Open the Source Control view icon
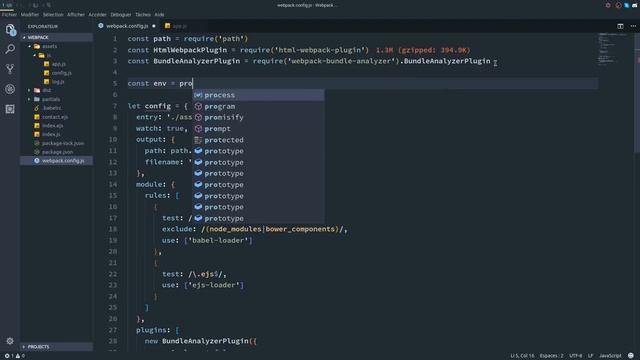 [10, 69]
